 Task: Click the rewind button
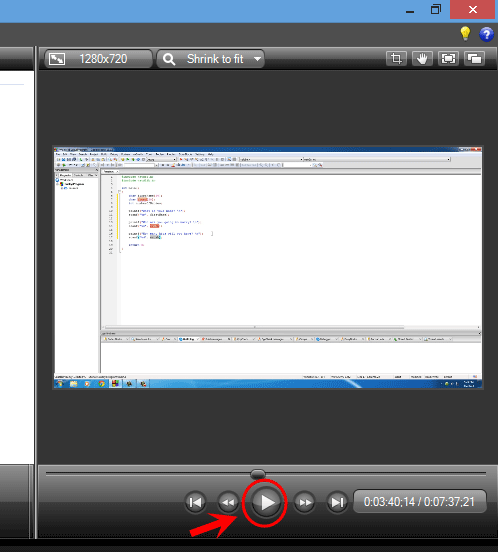point(228,502)
